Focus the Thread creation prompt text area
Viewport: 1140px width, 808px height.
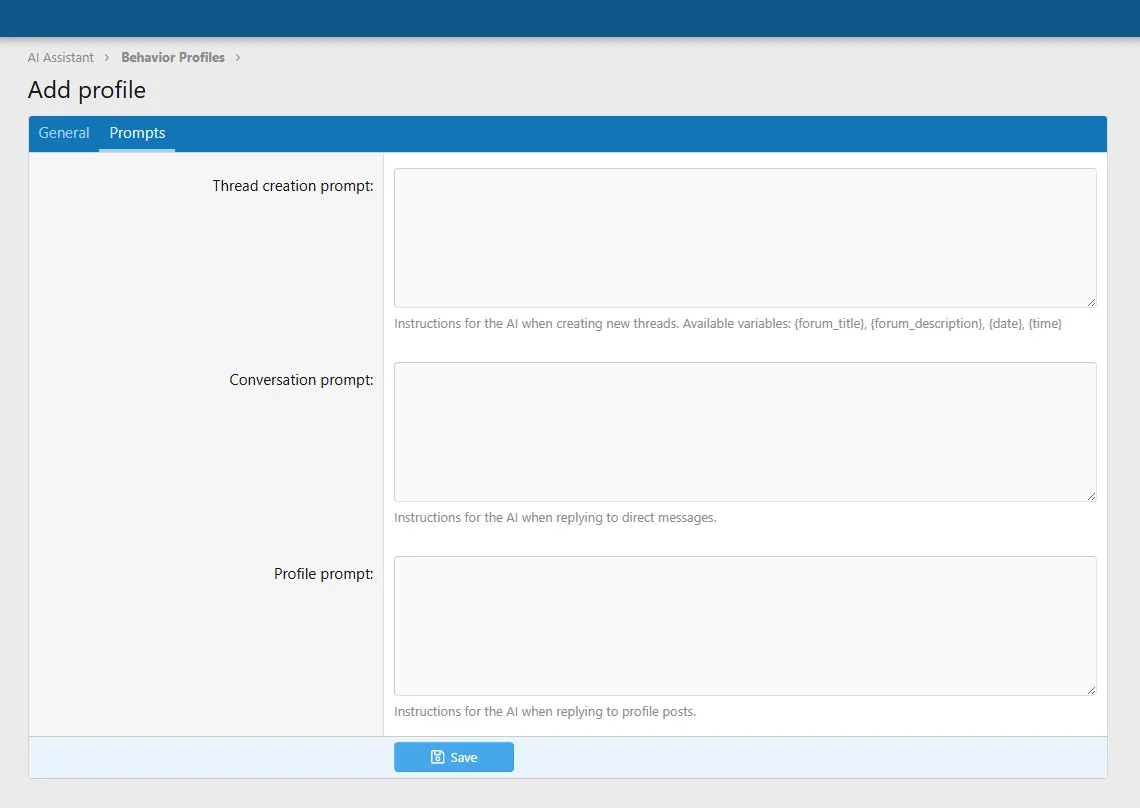point(745,238)
